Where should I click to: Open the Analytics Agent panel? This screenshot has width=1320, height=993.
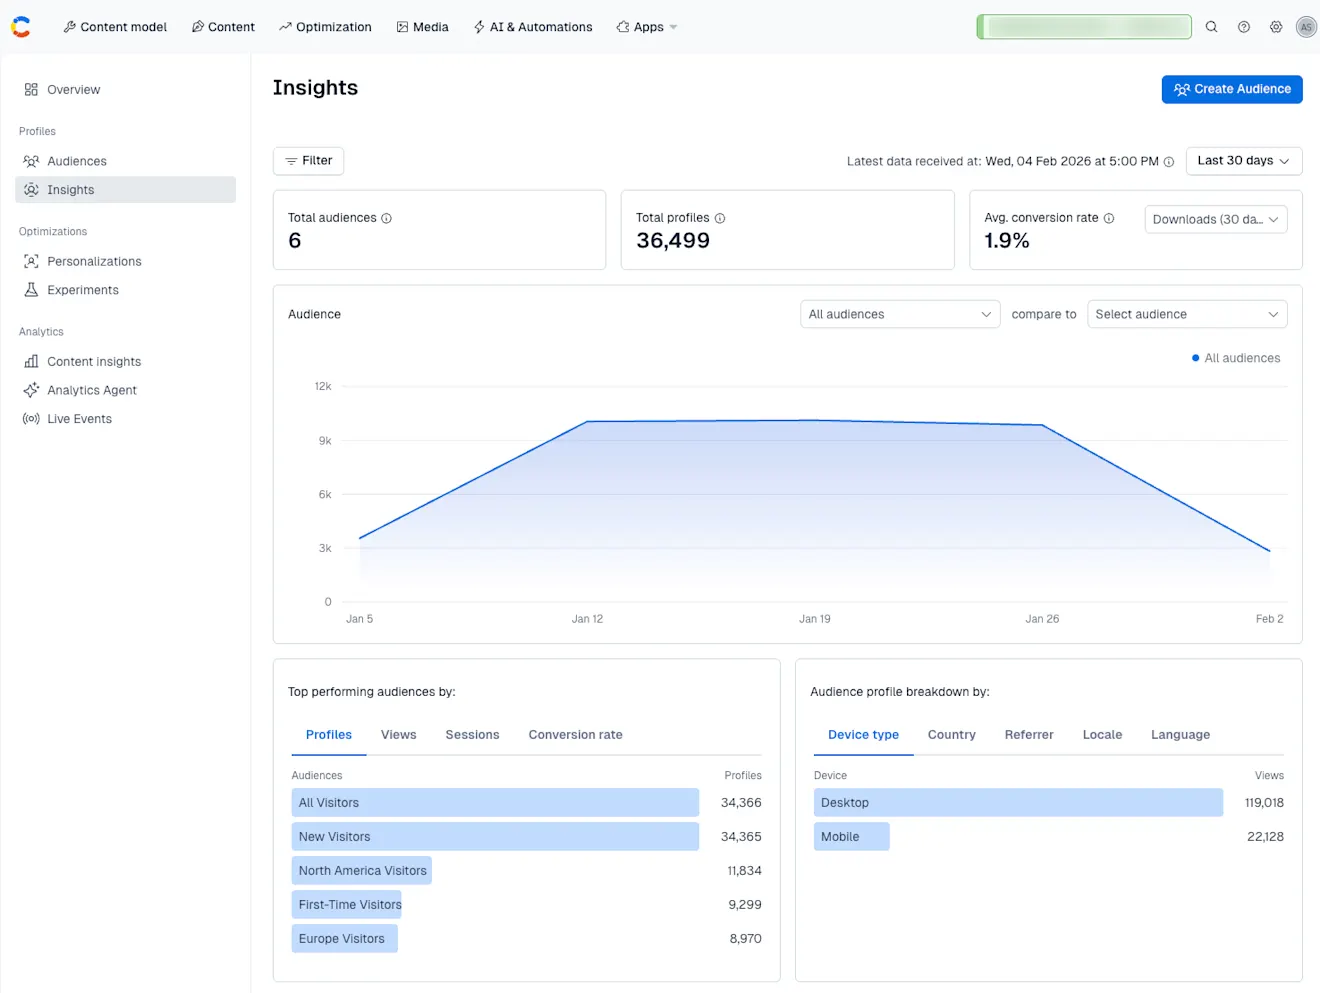point(92,390)
